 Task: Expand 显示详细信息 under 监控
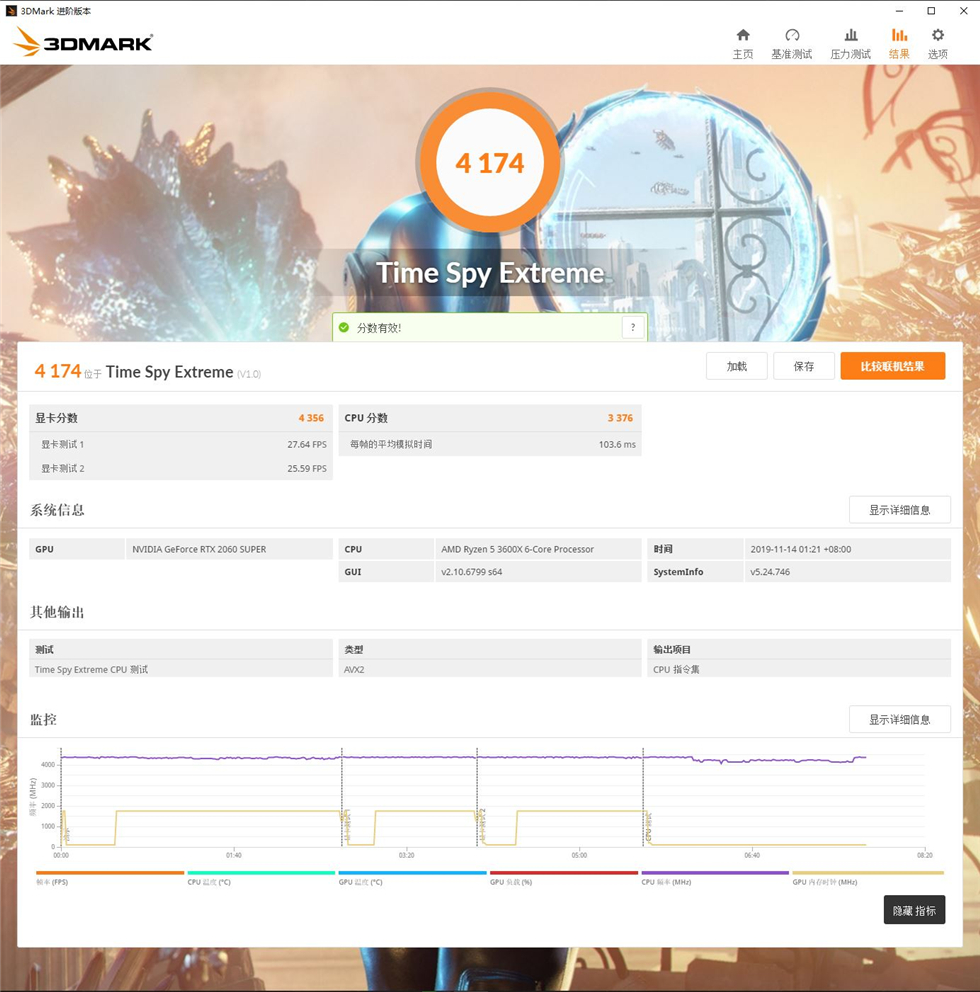pos(899,719)
